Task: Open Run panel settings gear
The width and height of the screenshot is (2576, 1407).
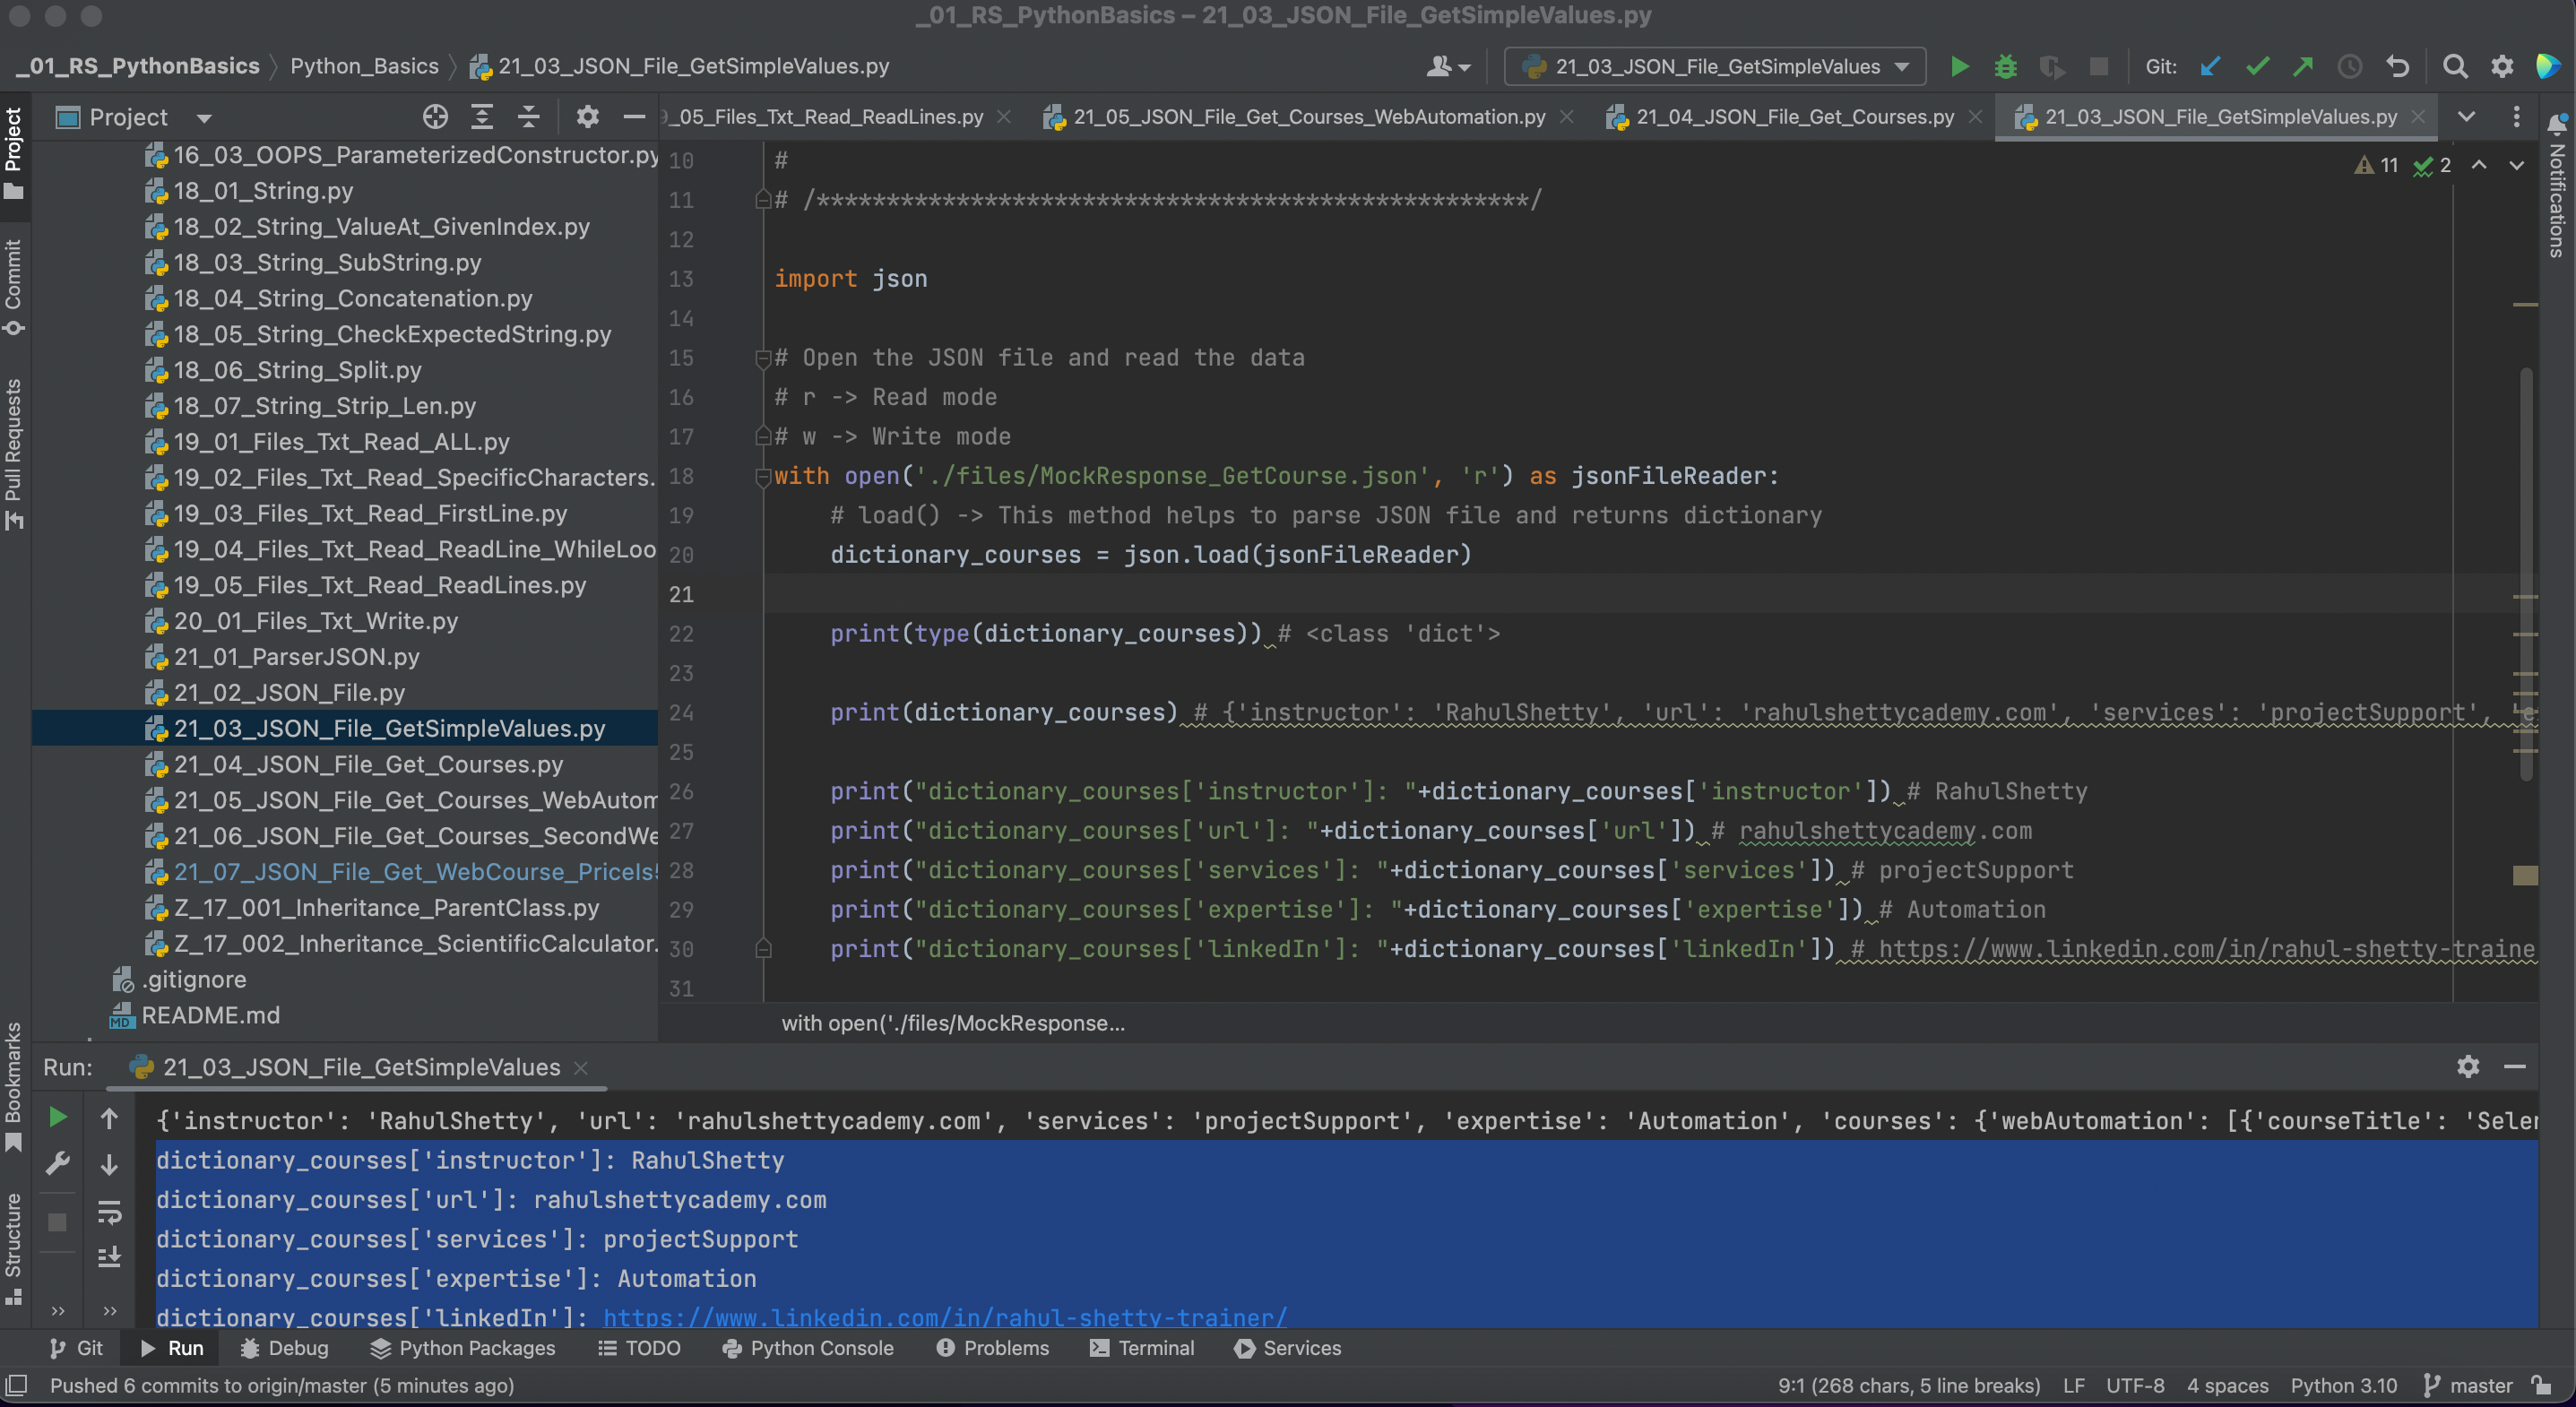Action: (x=2468, y=1066)
